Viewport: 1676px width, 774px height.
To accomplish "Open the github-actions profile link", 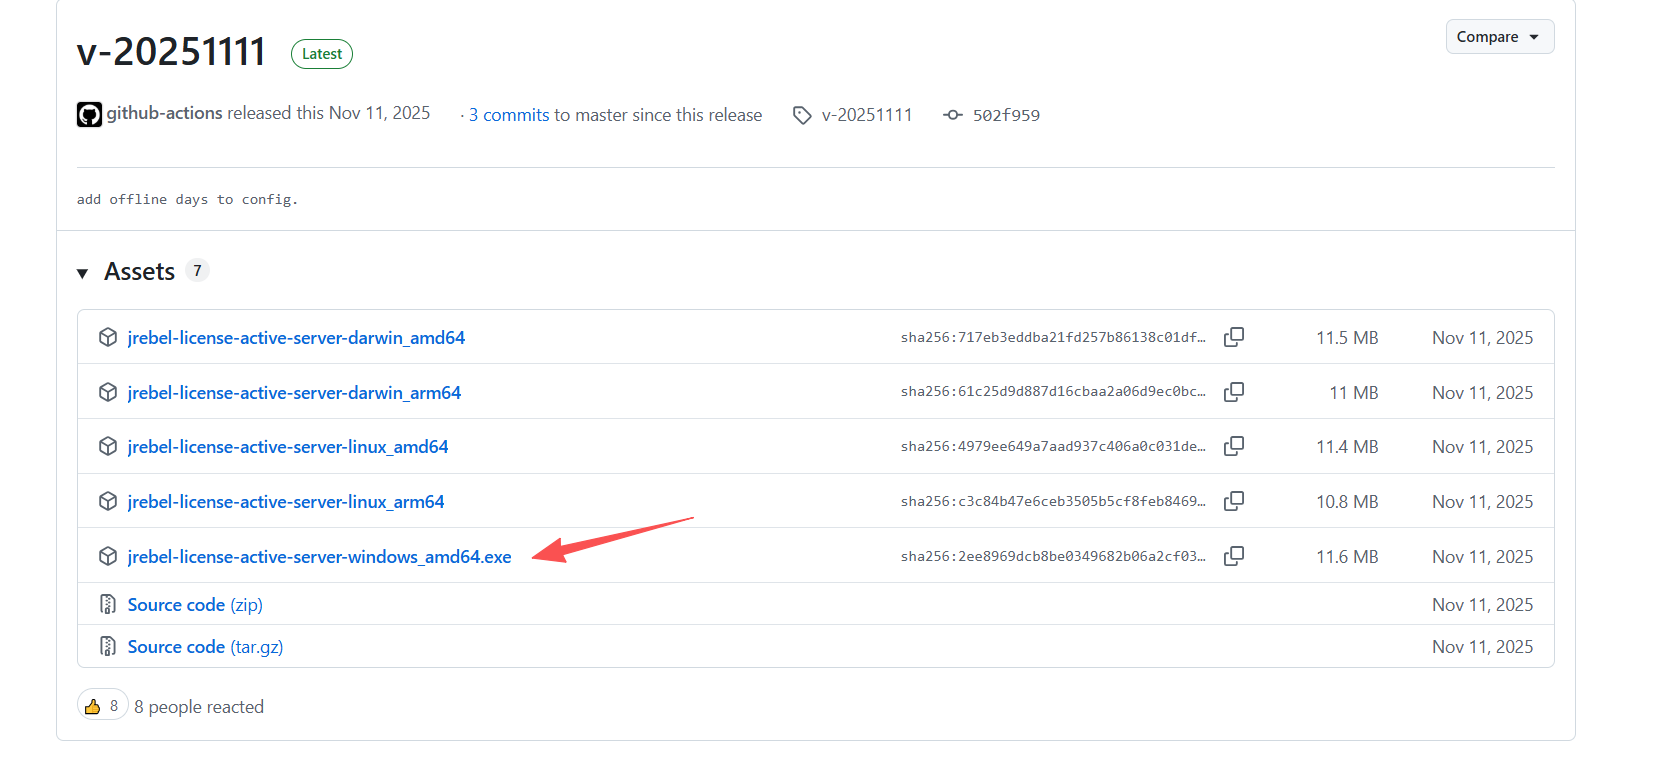I will (x=164, y=113).
